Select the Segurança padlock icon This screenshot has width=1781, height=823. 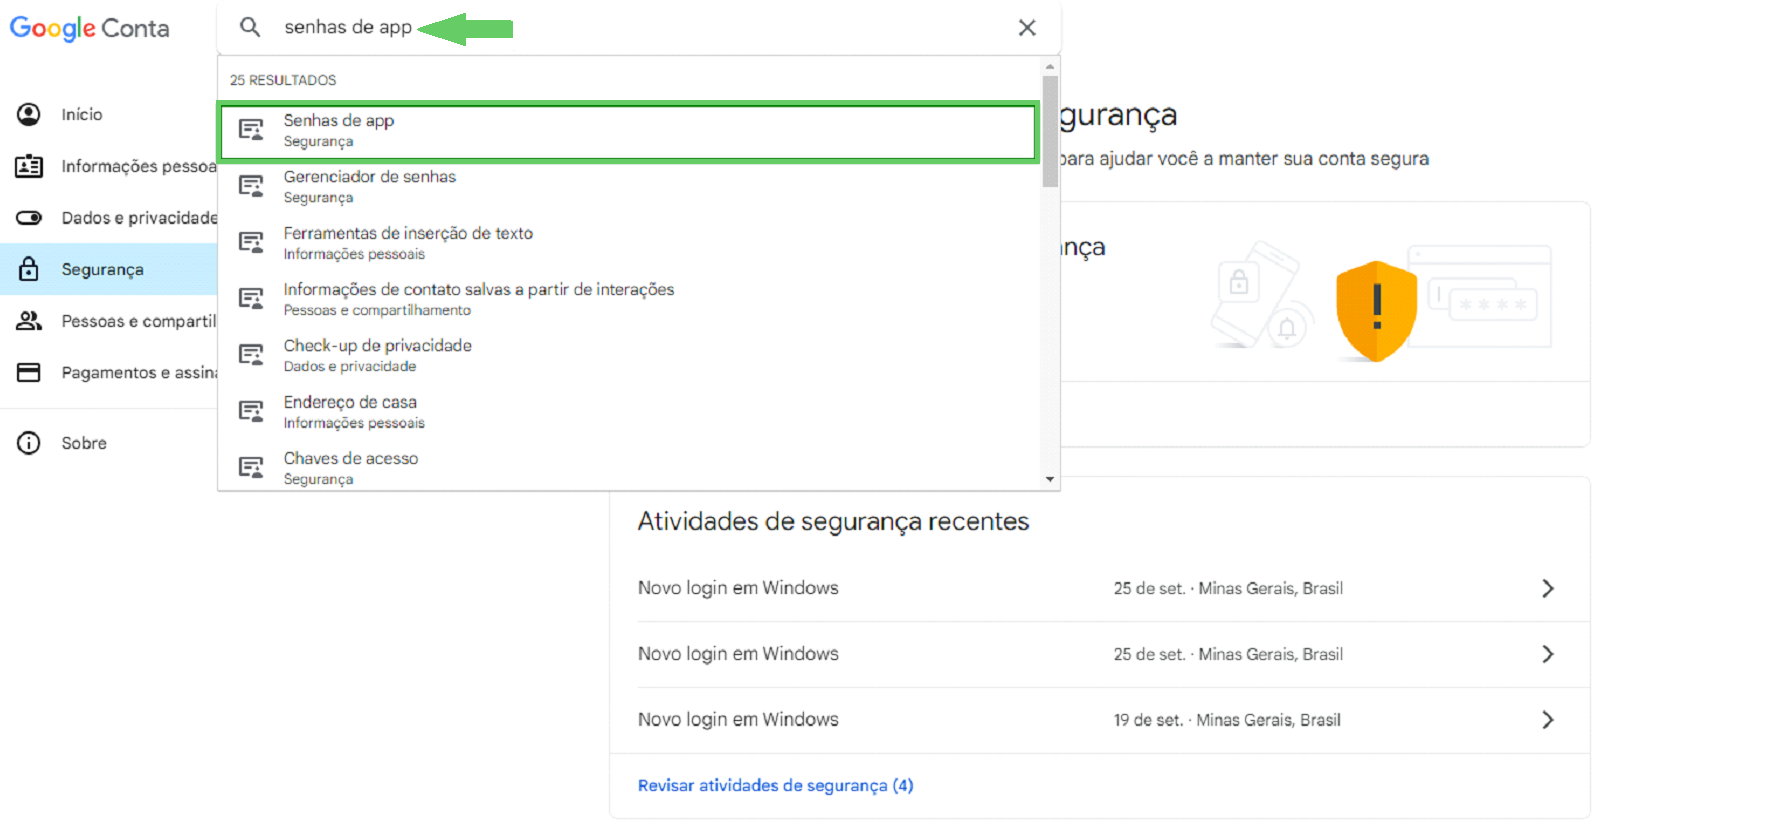(29, 269)
